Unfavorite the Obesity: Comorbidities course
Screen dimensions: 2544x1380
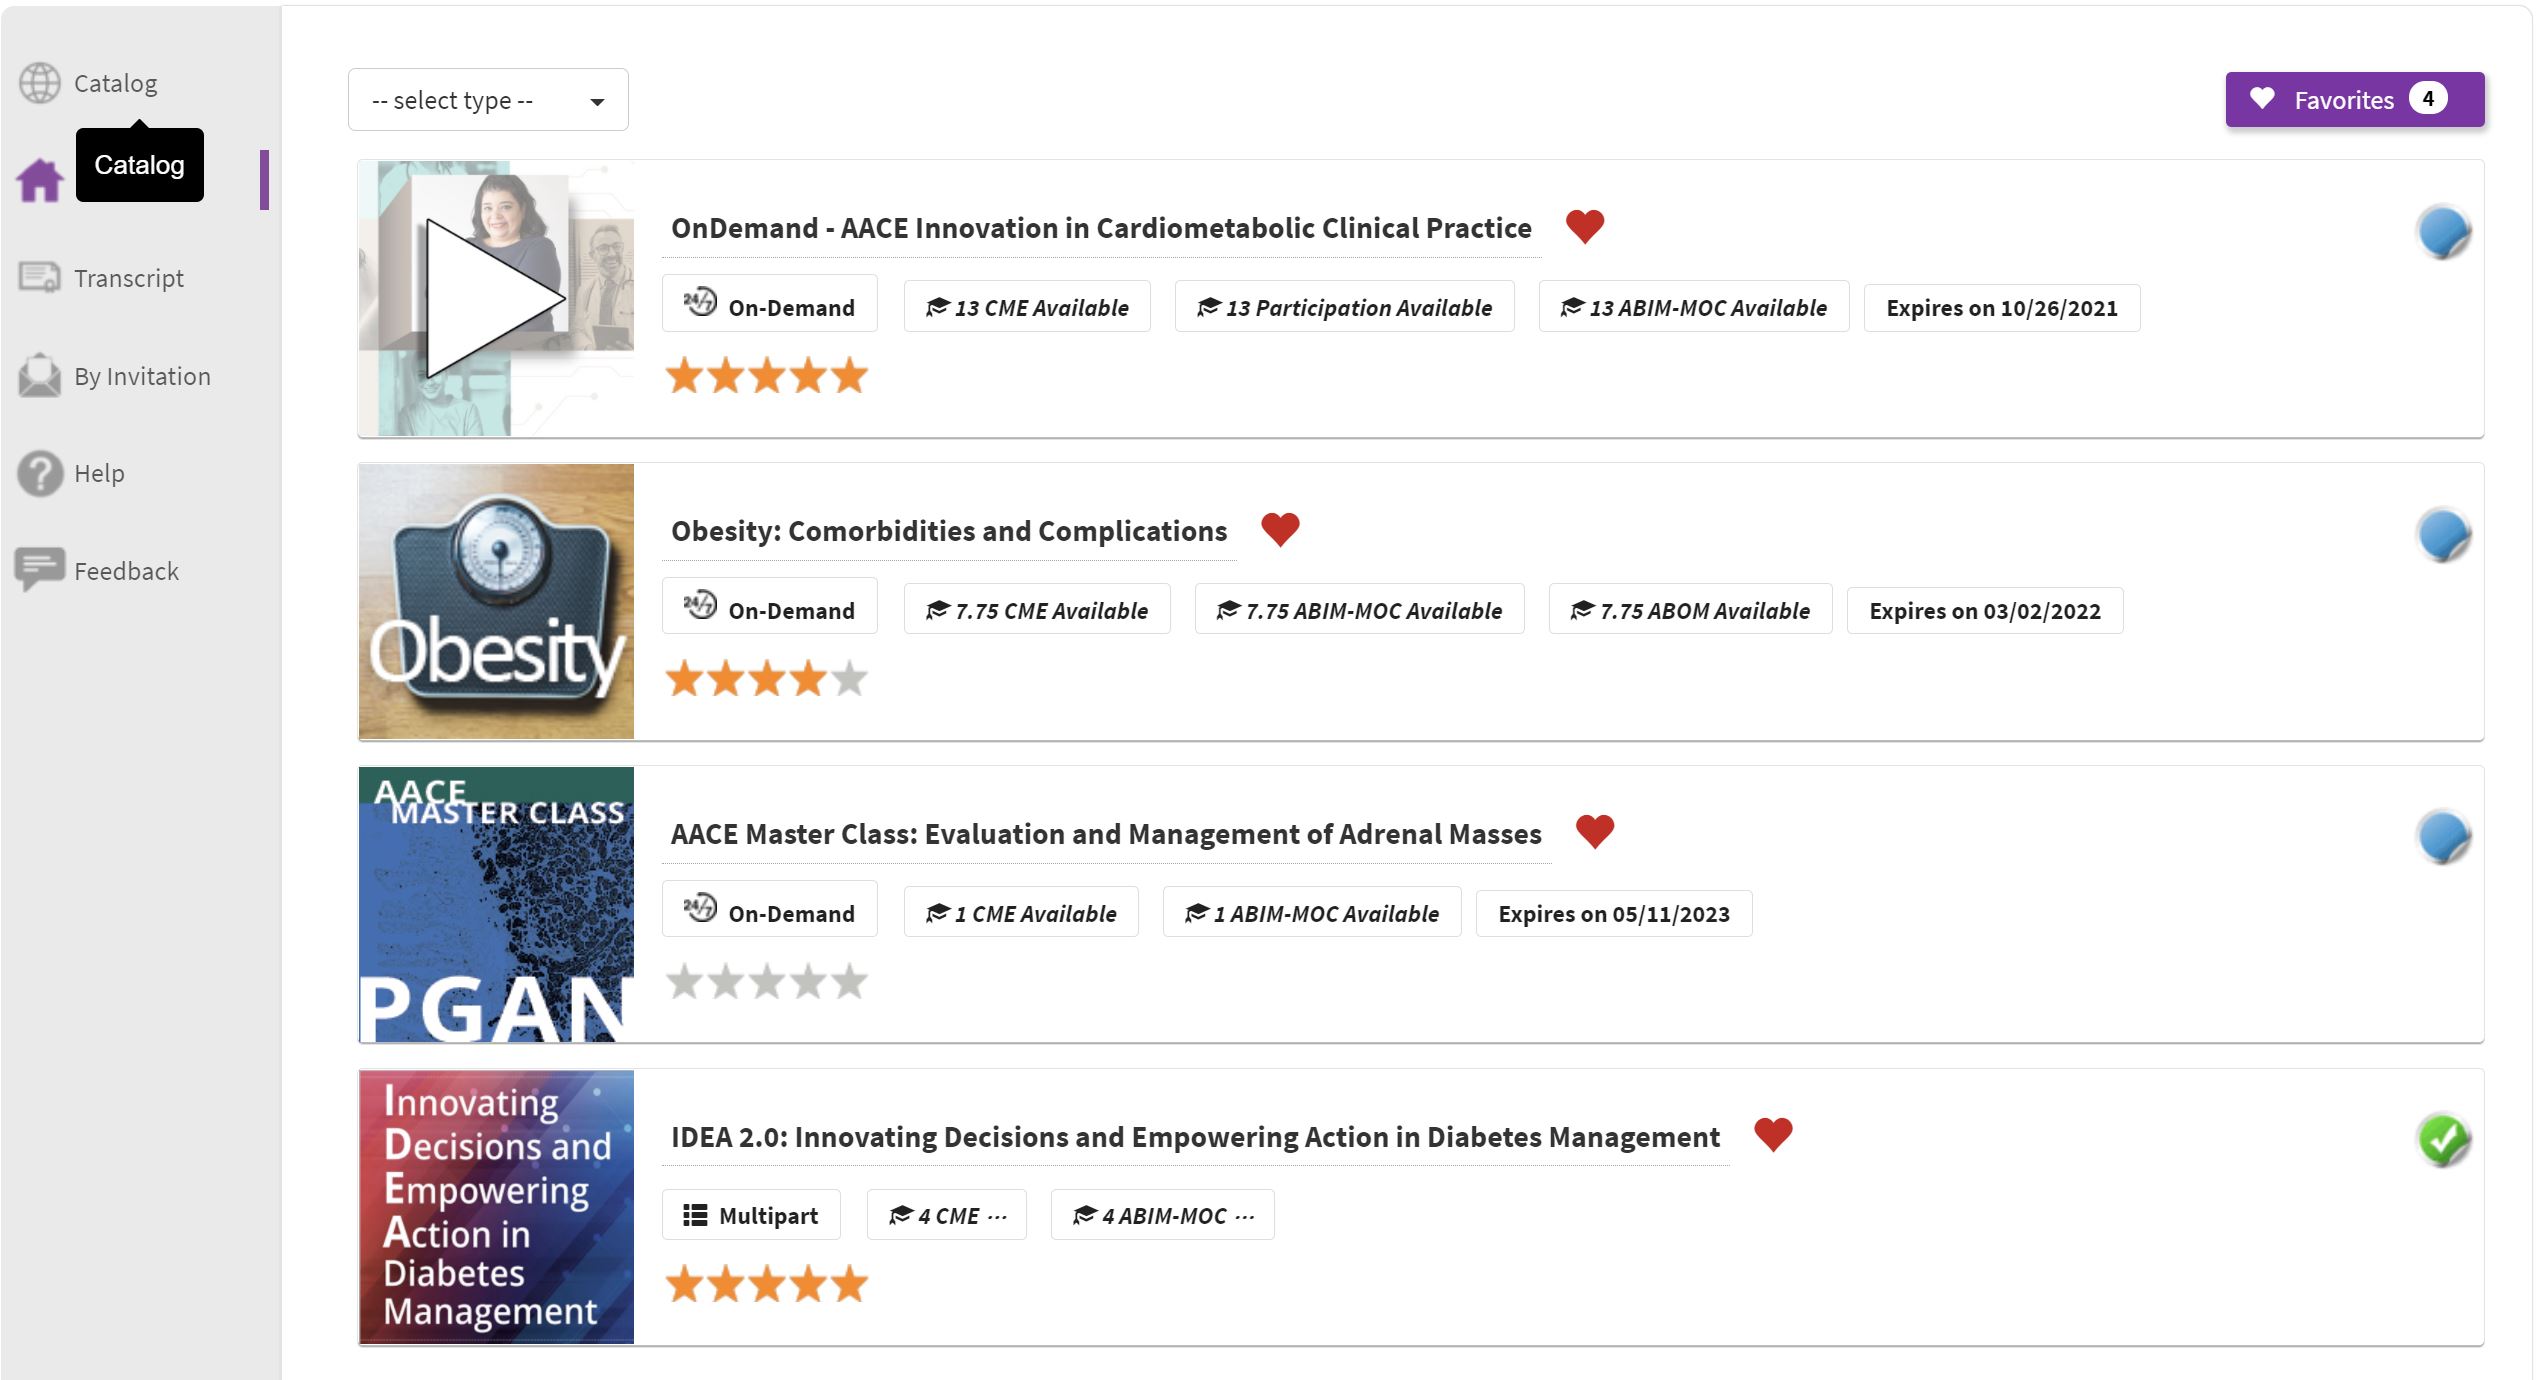pyautogui.click(x=1280, y=528)
